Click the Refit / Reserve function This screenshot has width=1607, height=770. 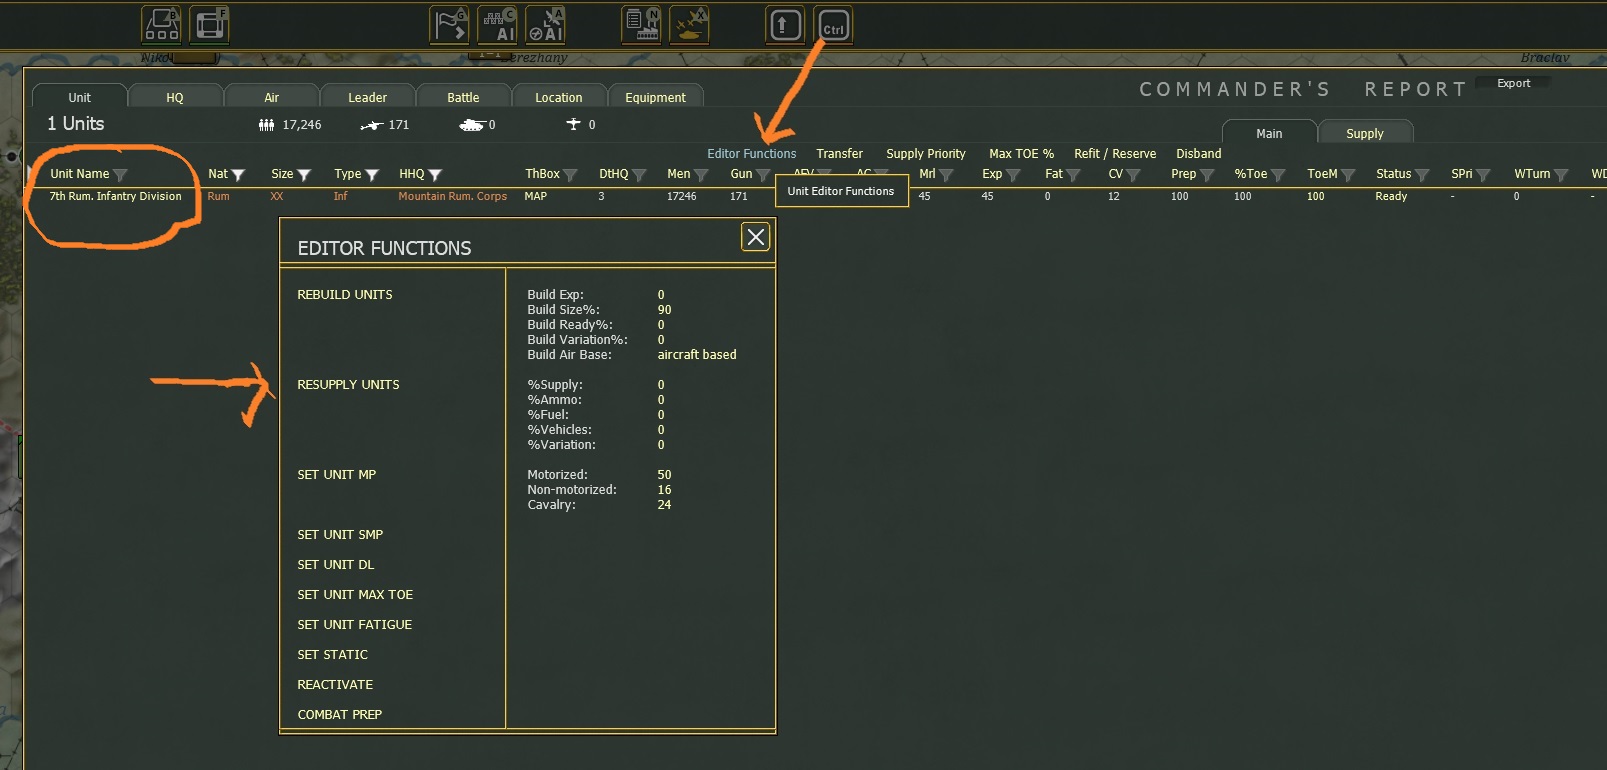tap(1115, 154)
